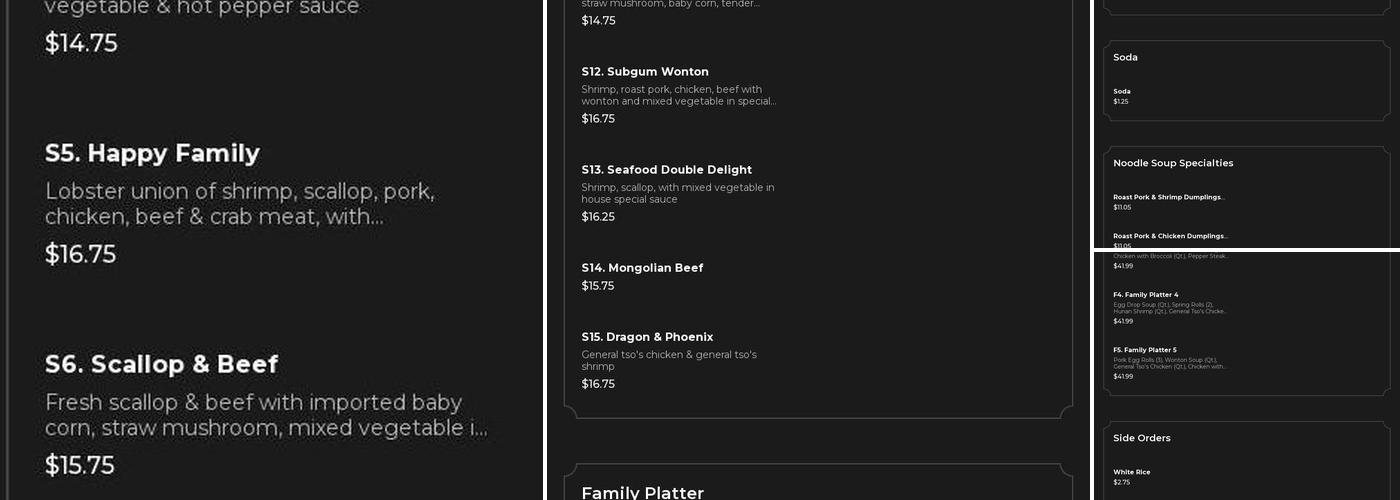Choose the S14. Mongolian Beef entry
This screenshot has width=1400, height=500.
click(x=642, y=268)
